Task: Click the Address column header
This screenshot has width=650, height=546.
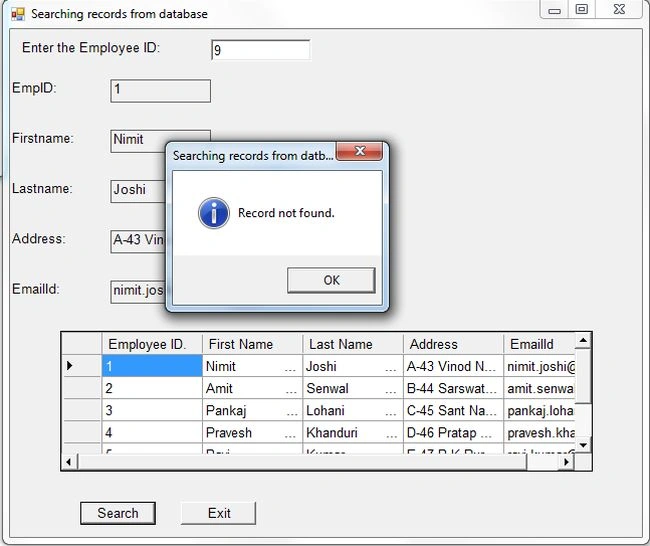Action: pyautogui.click(x=453, y=344)
